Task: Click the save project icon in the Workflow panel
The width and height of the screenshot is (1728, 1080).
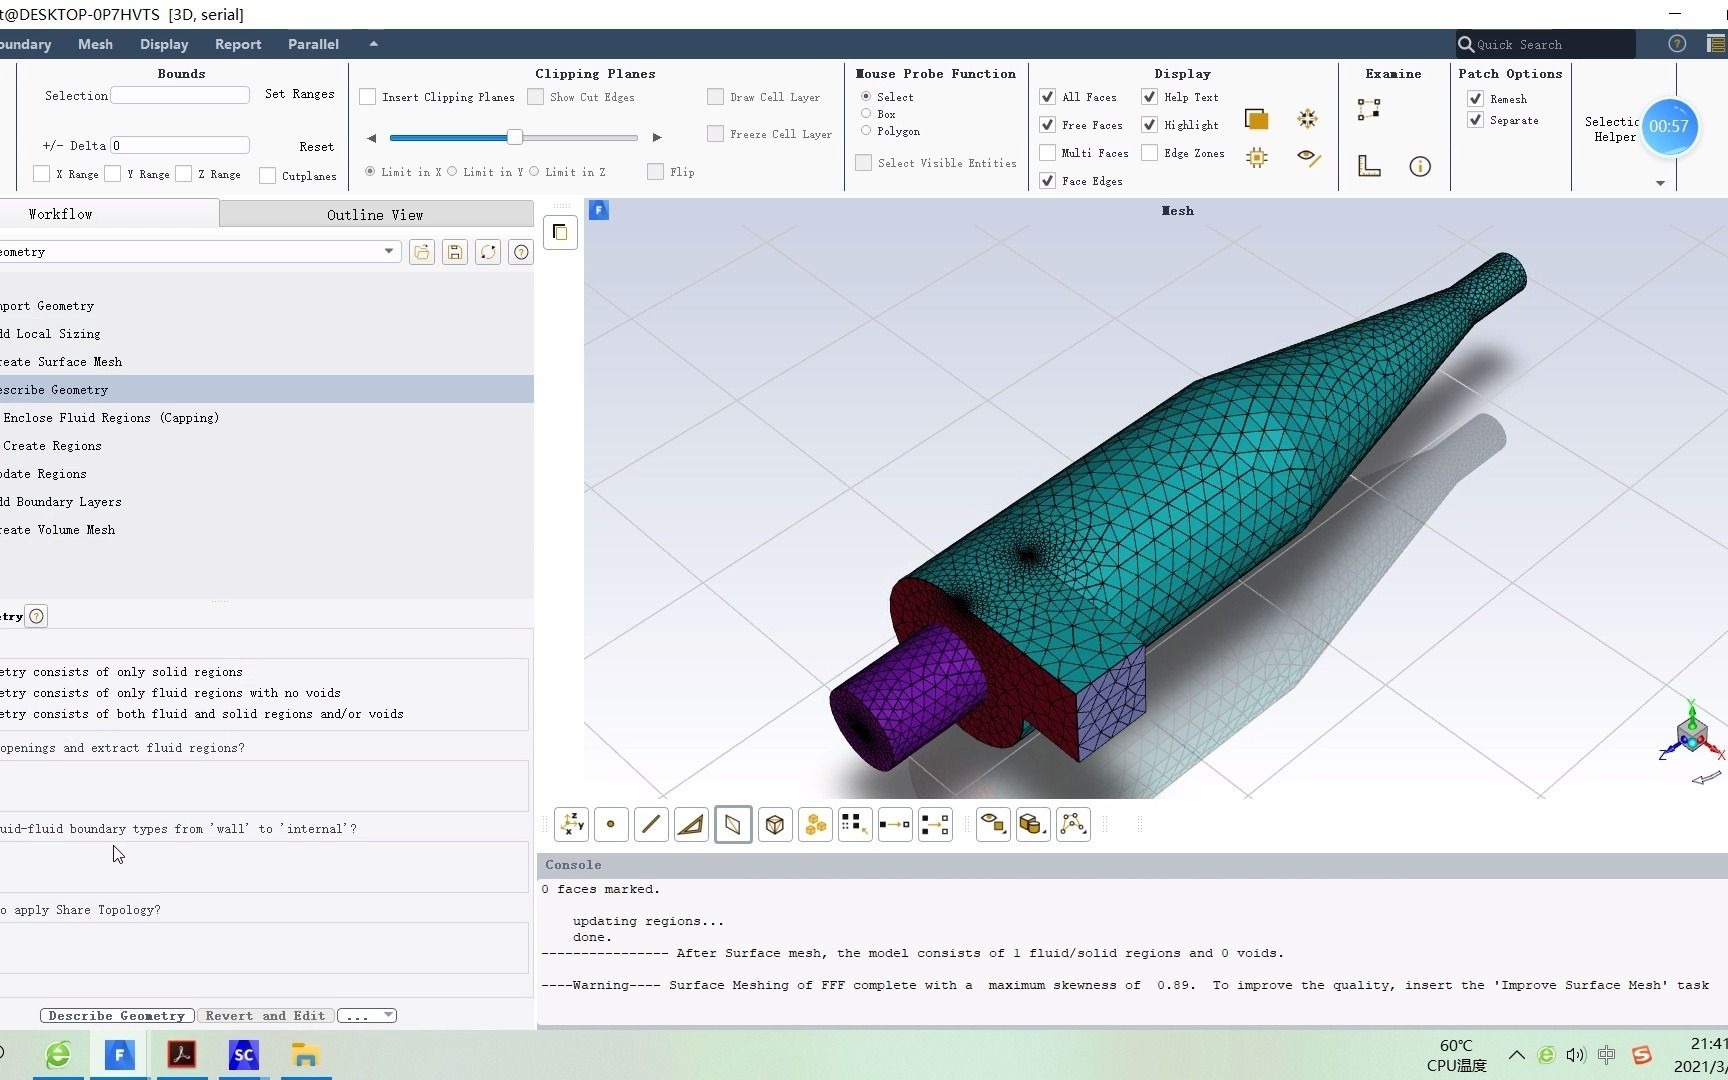Action: pyautogui.click(x=454, y=252)
